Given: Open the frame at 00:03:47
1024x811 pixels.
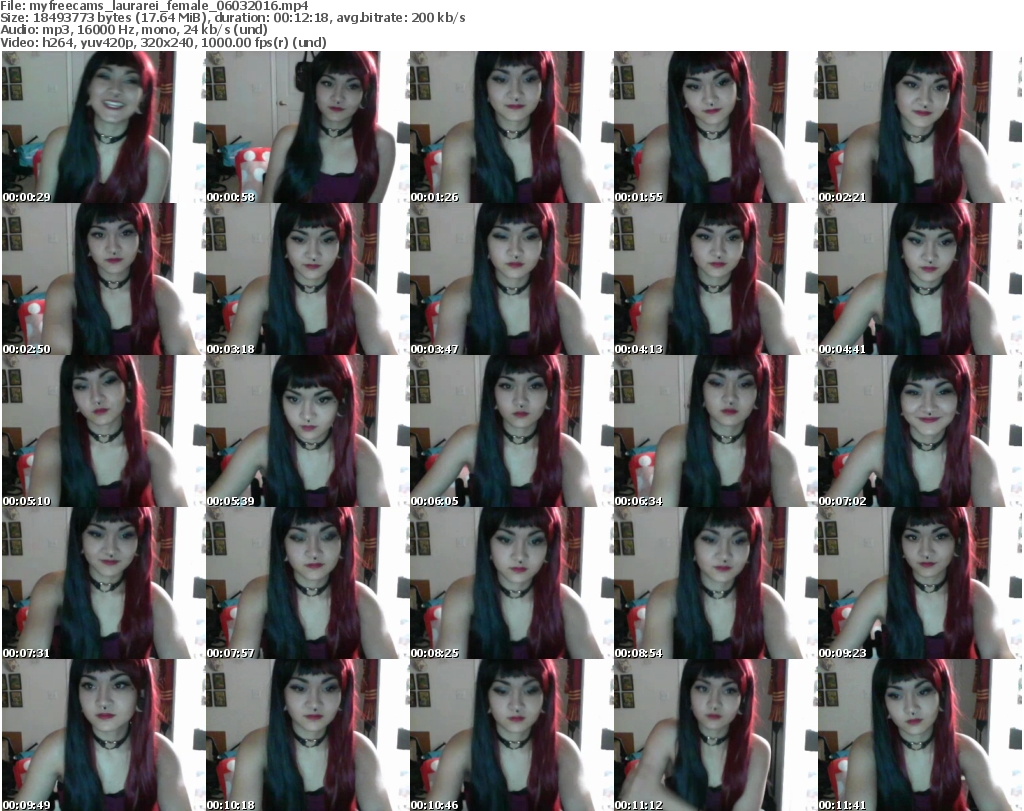Looking at the screenshot, I should click(x=511, y=279).
